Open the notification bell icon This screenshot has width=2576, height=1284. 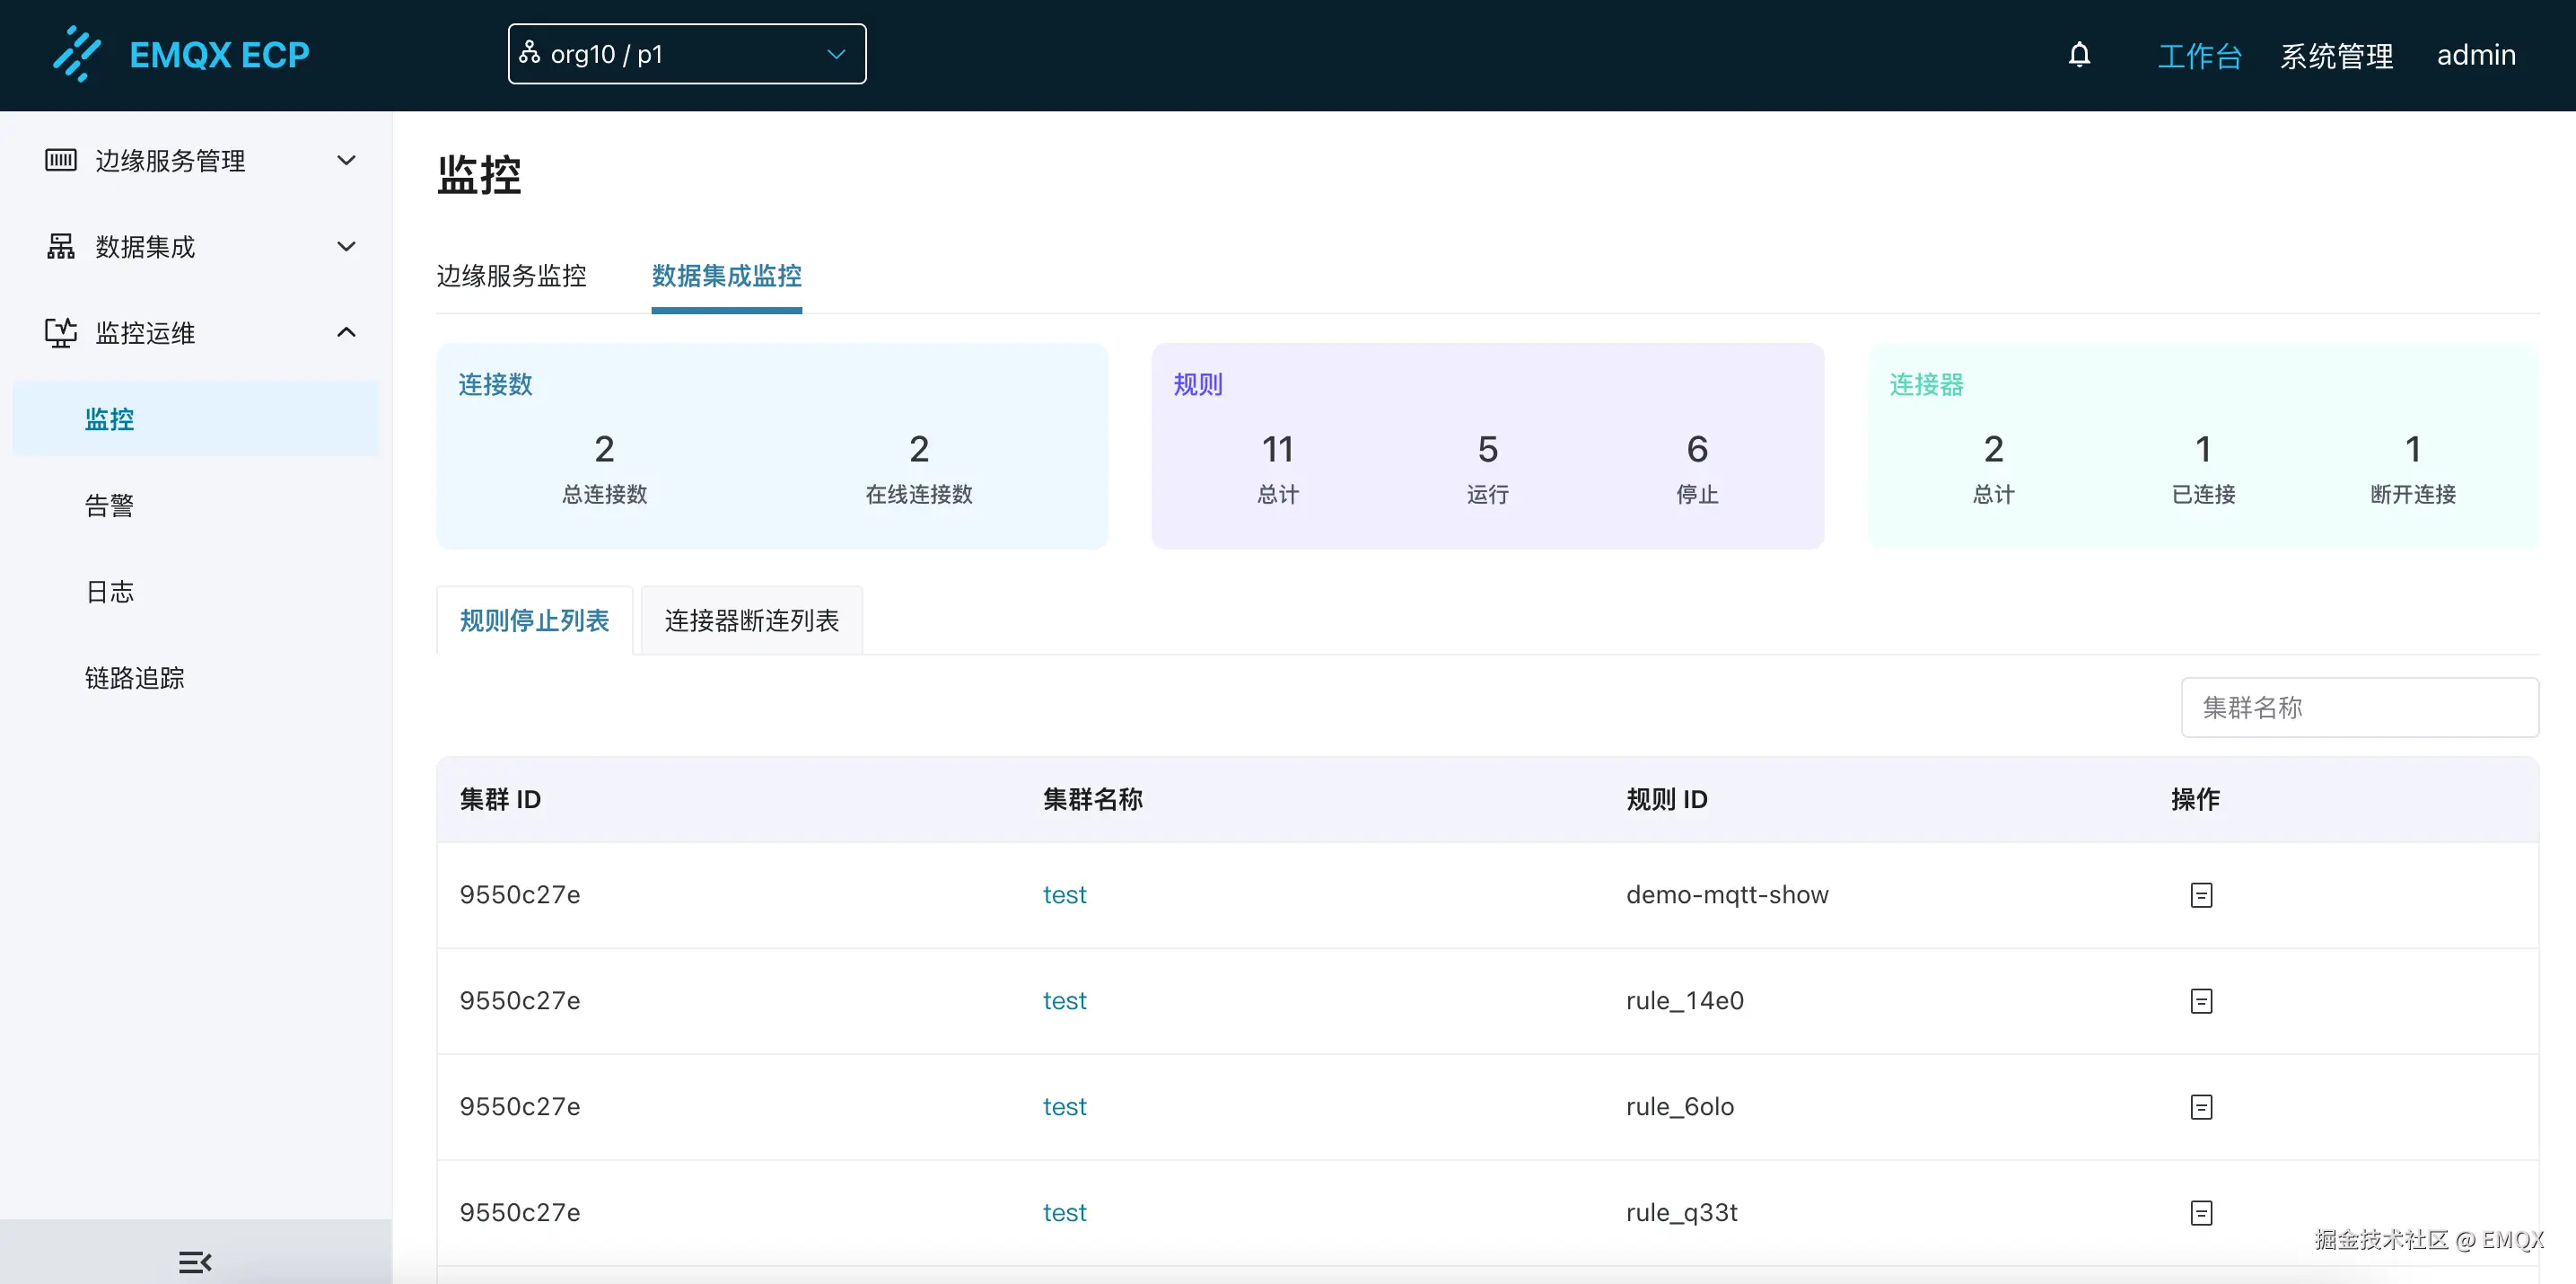pyautogui.click(x=2080, y=55)
